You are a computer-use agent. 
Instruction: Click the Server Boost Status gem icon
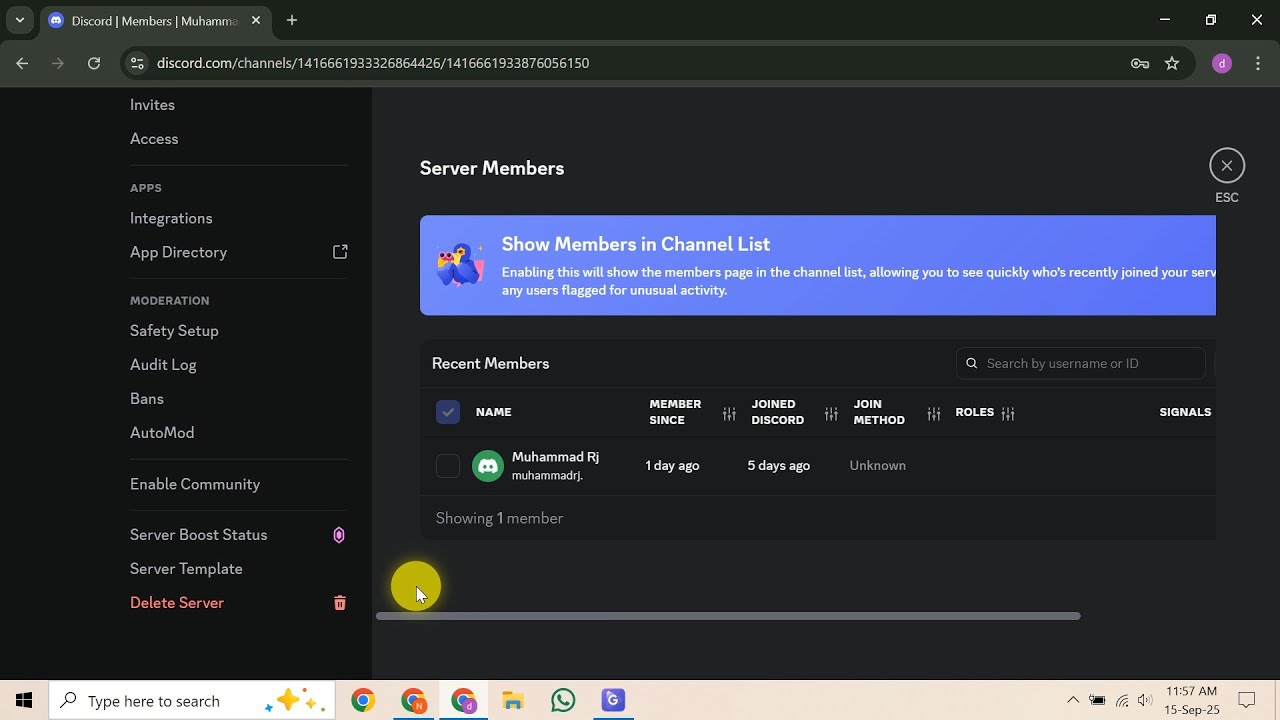coord(339,535)
